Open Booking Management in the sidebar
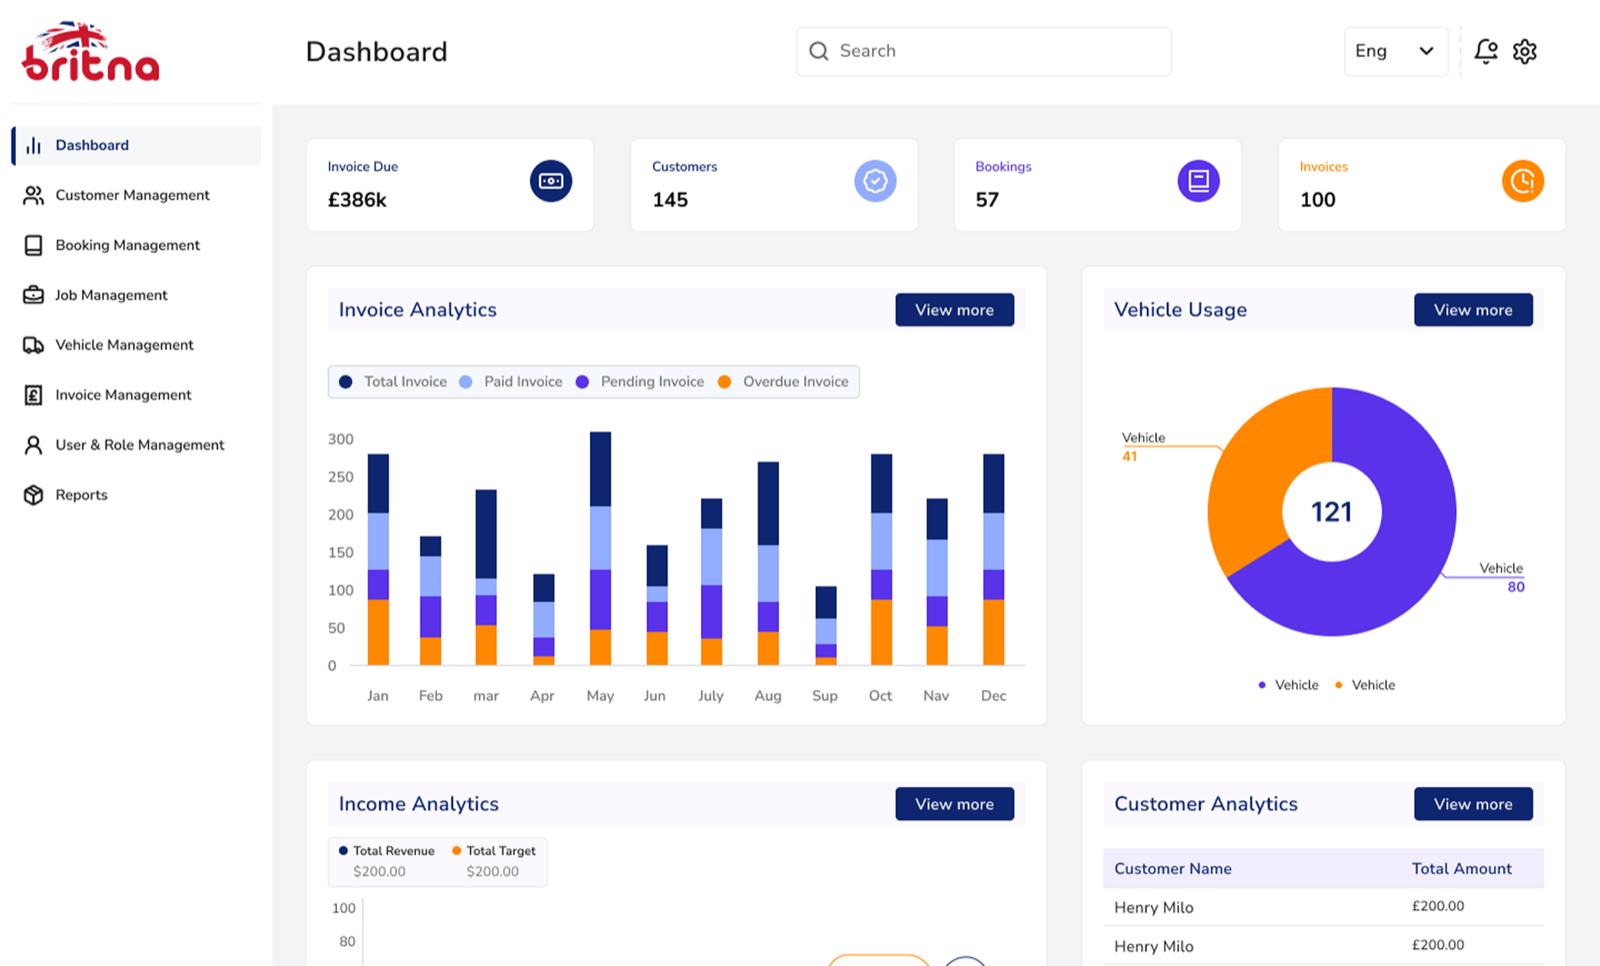Screen dimensions: 1600x966 click(127, 245)
